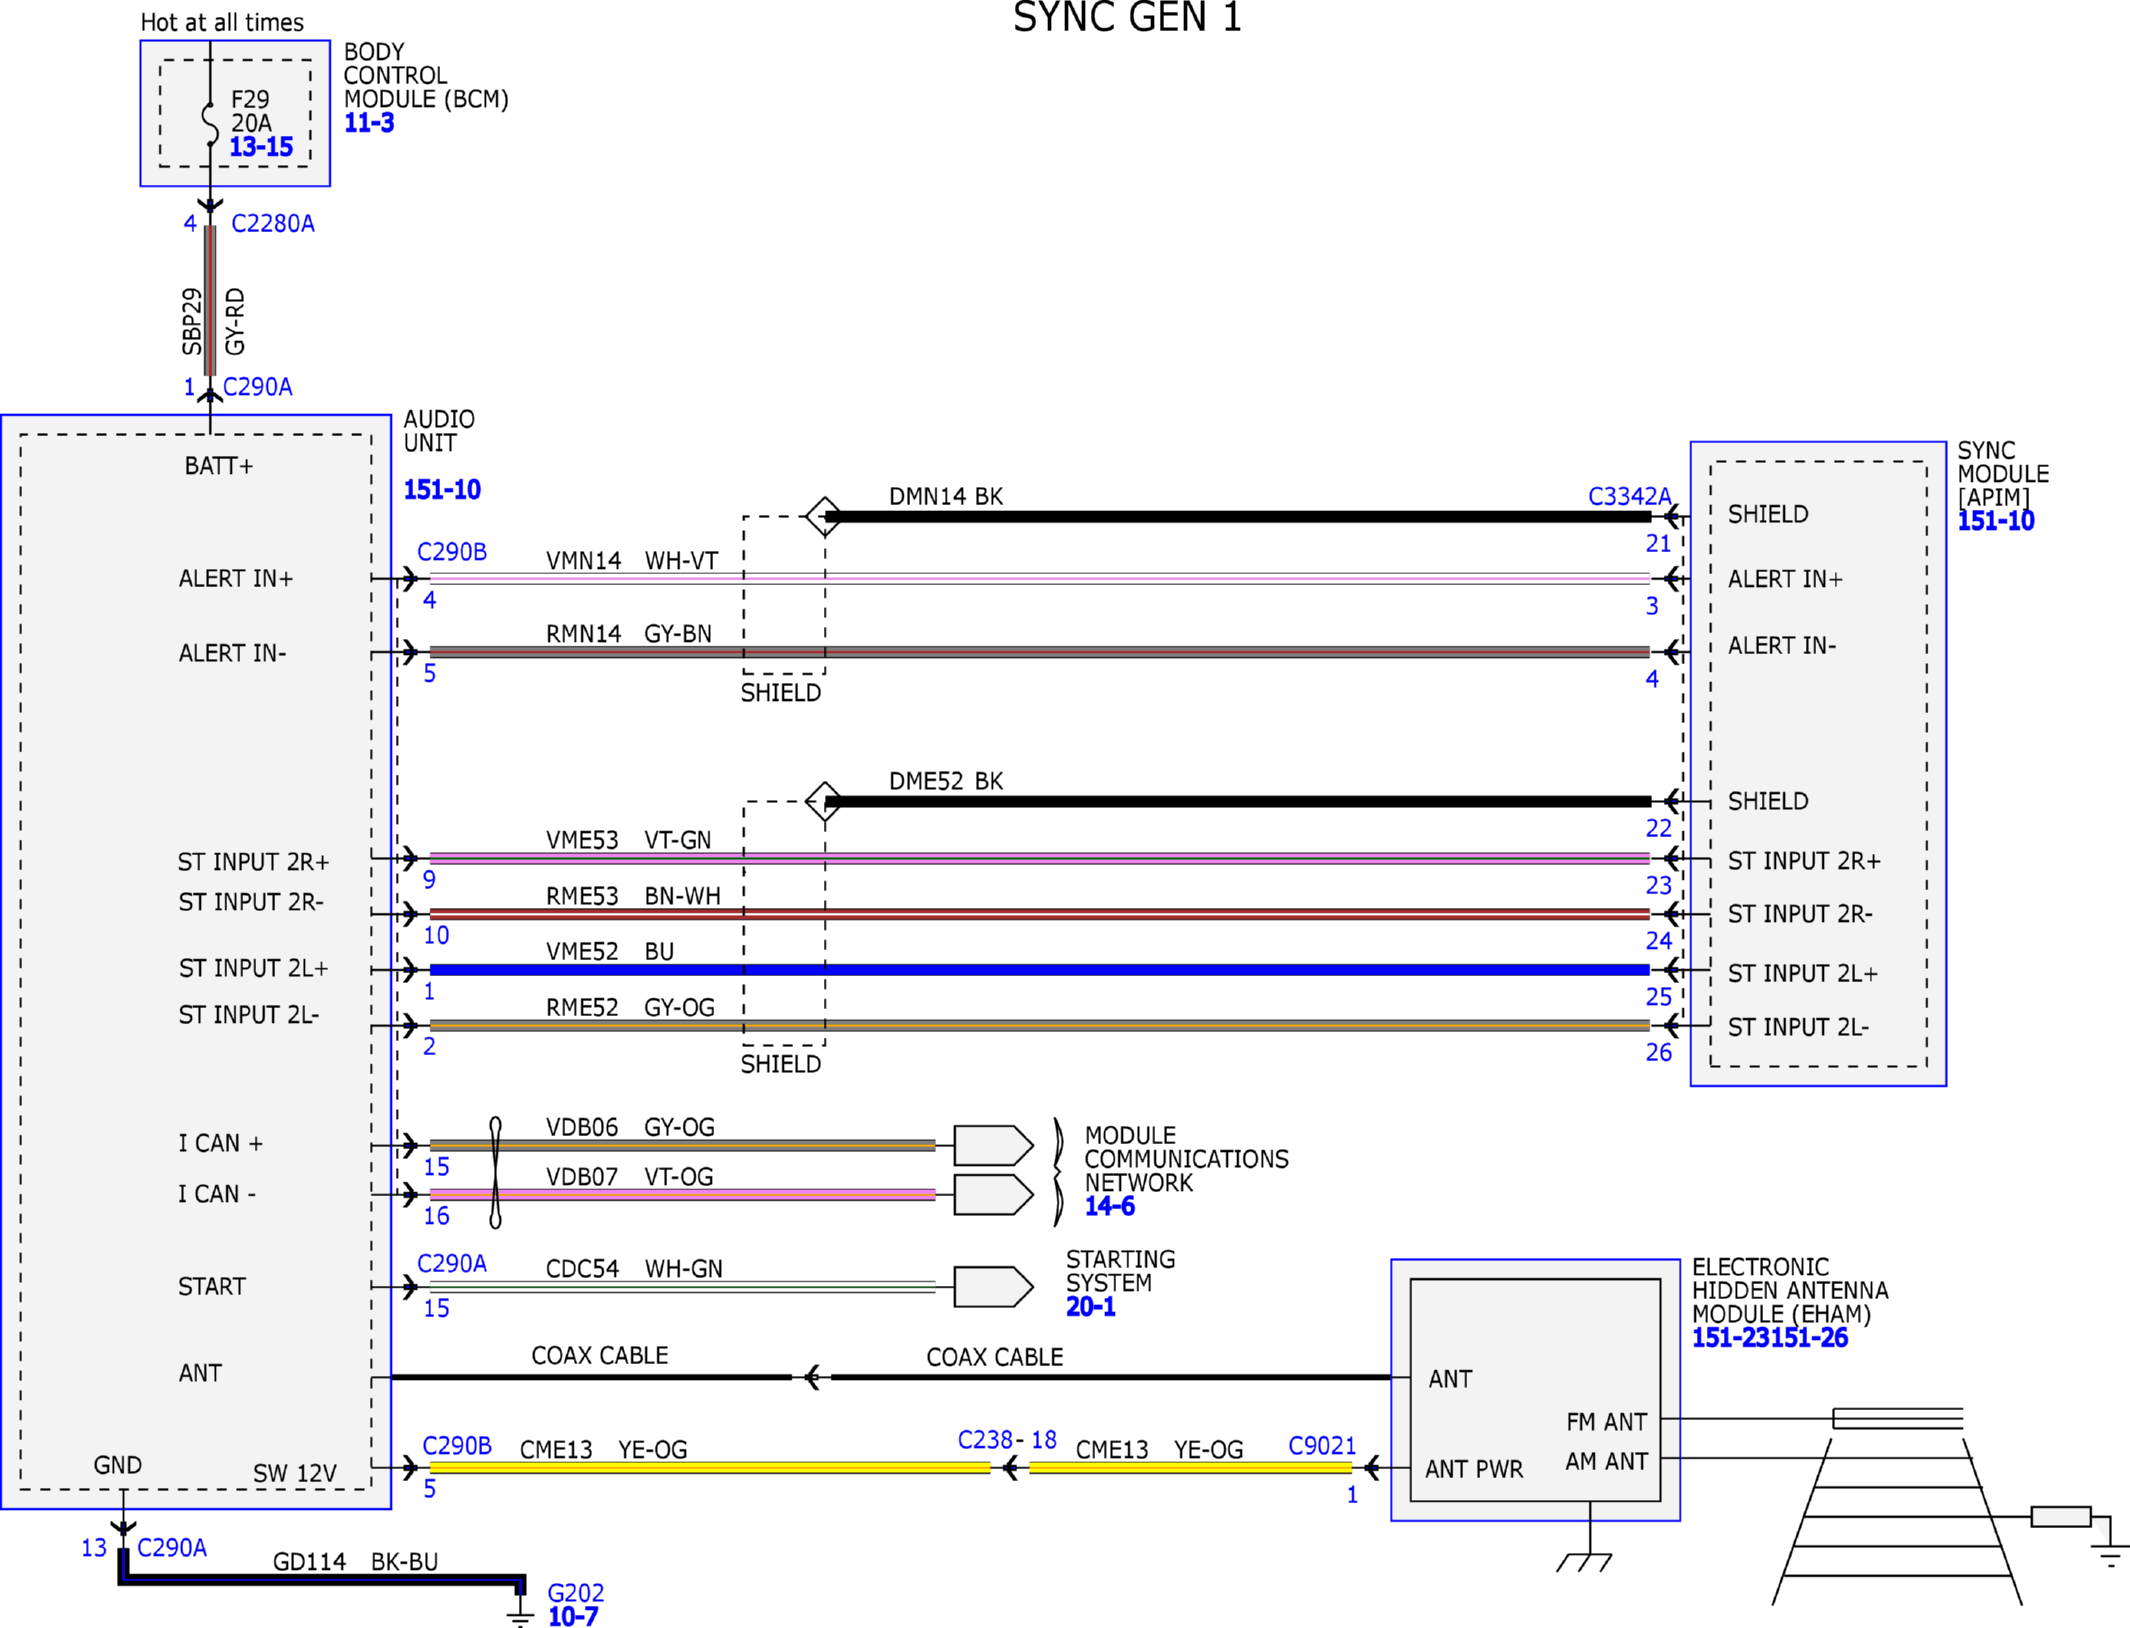
Task: Click the VDB07 VT-OG off-page arrow
Action: pyautogui.click(x=992, y=1194)
